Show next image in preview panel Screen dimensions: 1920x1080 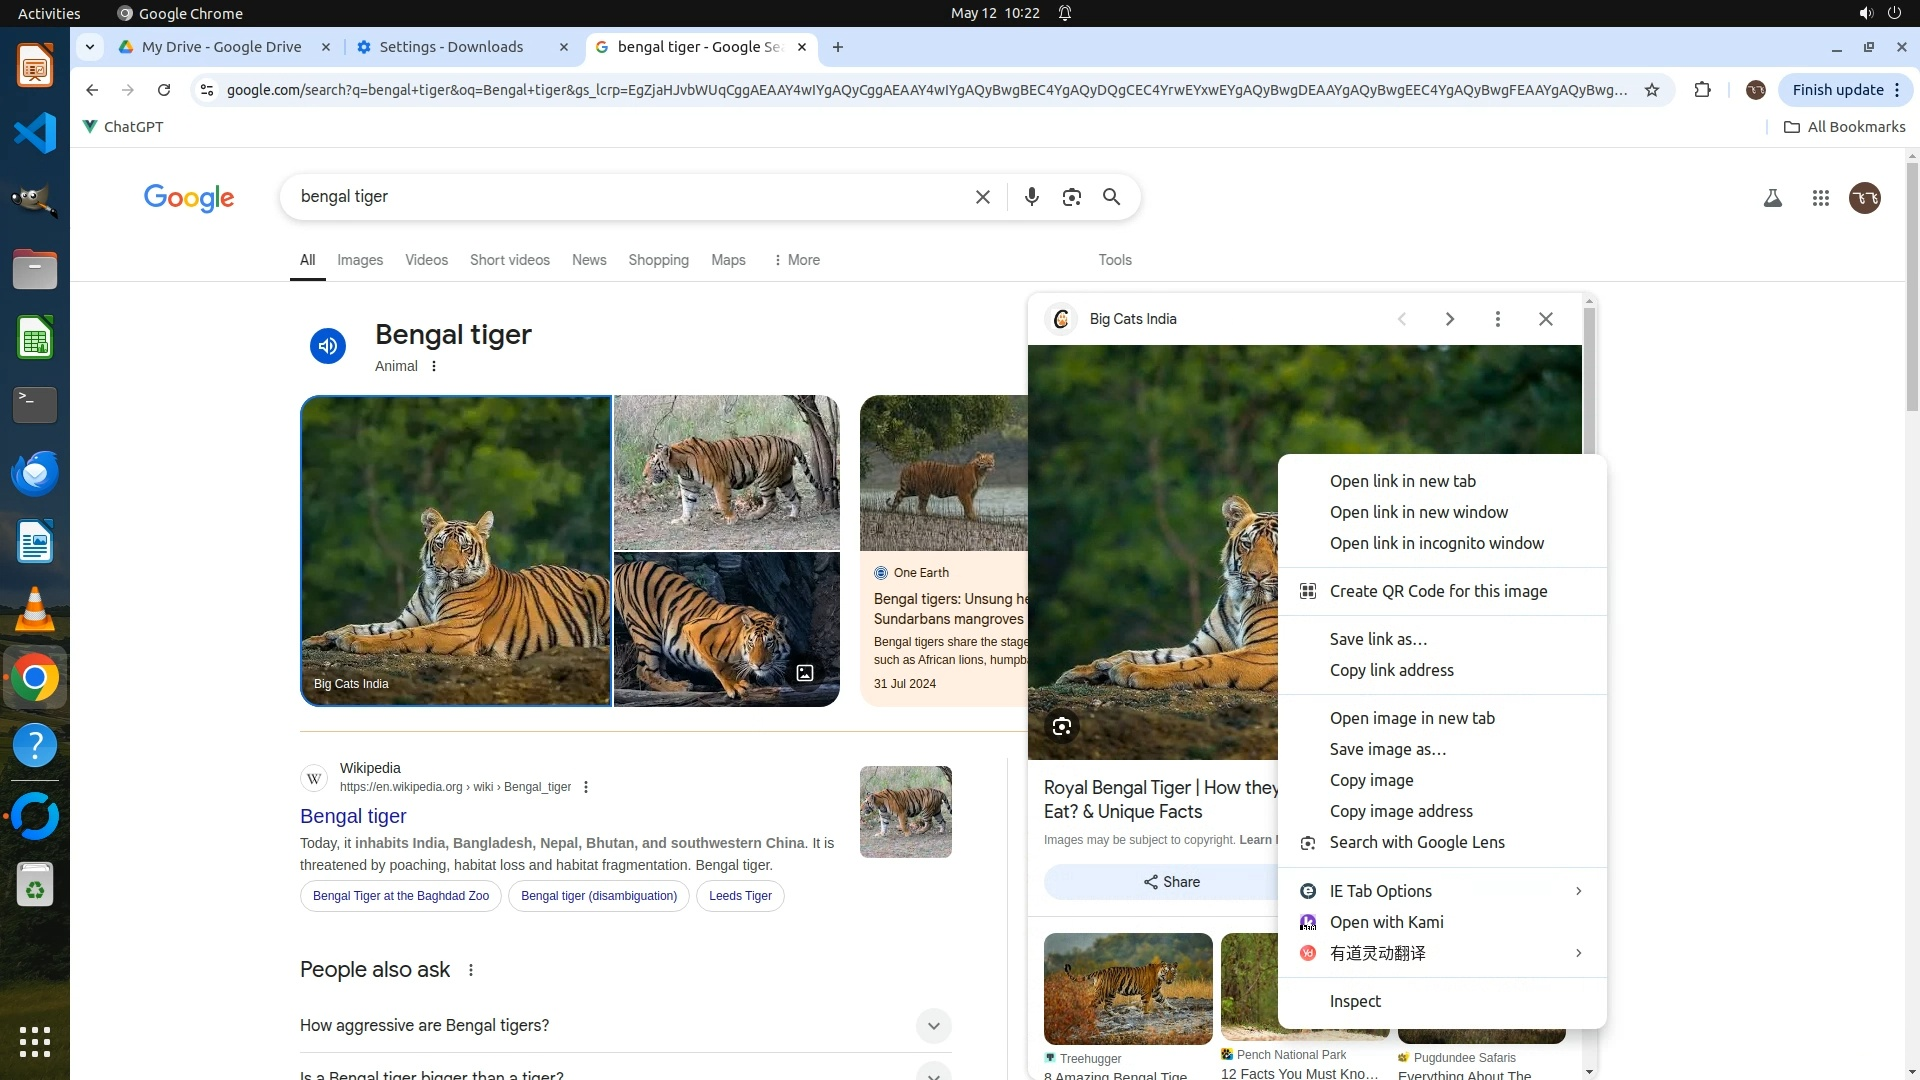point(1449,319)
